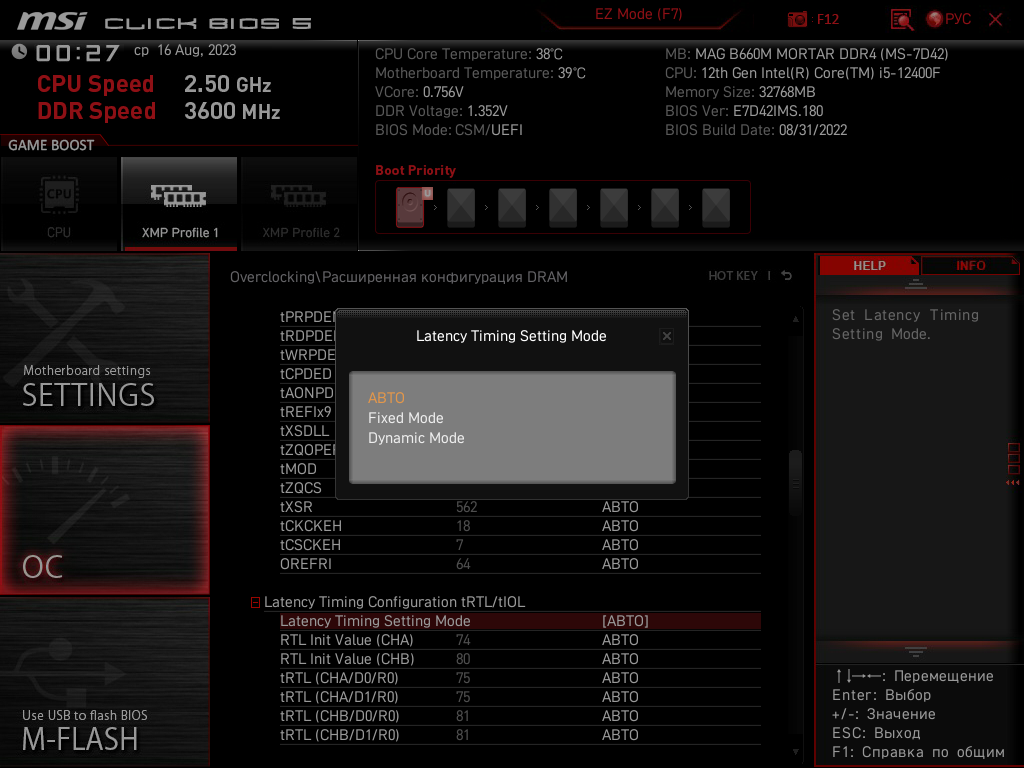Choose Fixed Mode in the popup
The image size is (1024, 768).
(406, 418)
